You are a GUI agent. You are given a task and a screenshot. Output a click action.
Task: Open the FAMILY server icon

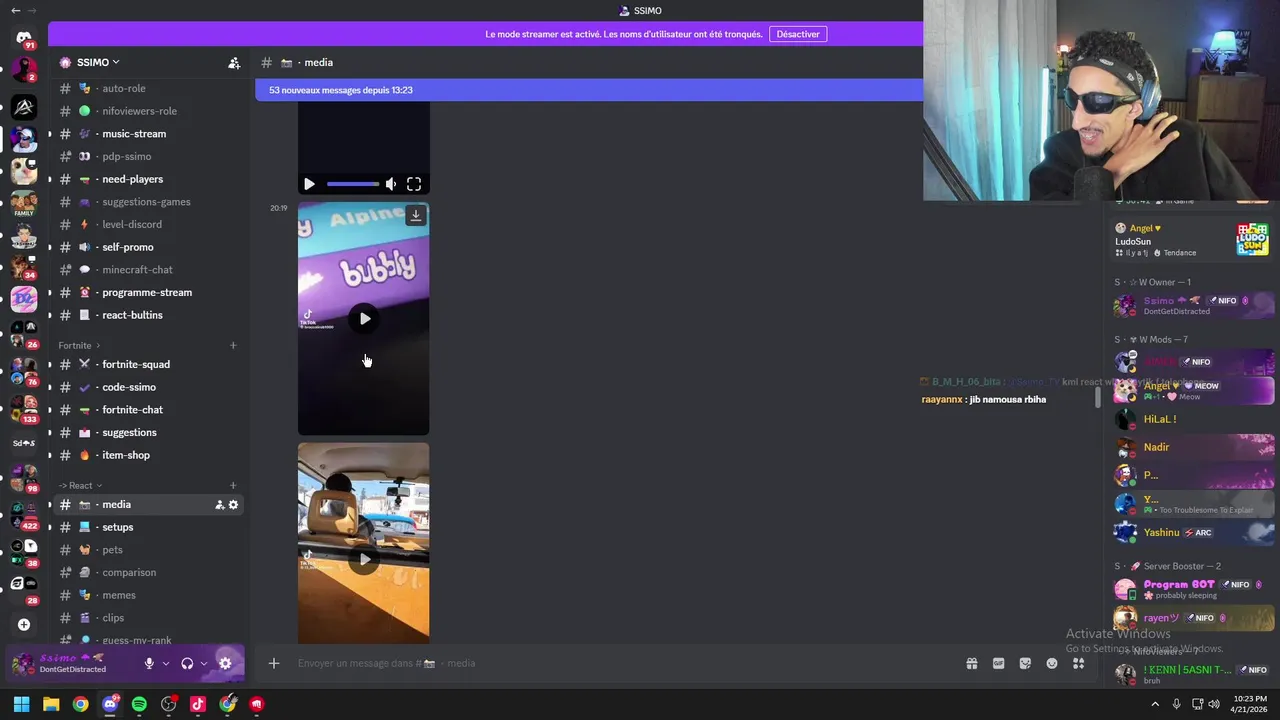tap(24, 204)
